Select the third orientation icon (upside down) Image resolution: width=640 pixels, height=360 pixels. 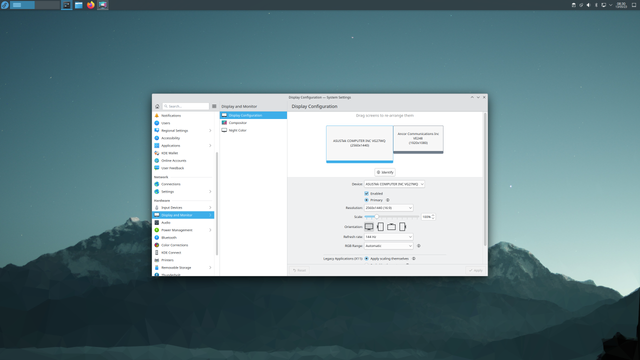pos(391,227)
